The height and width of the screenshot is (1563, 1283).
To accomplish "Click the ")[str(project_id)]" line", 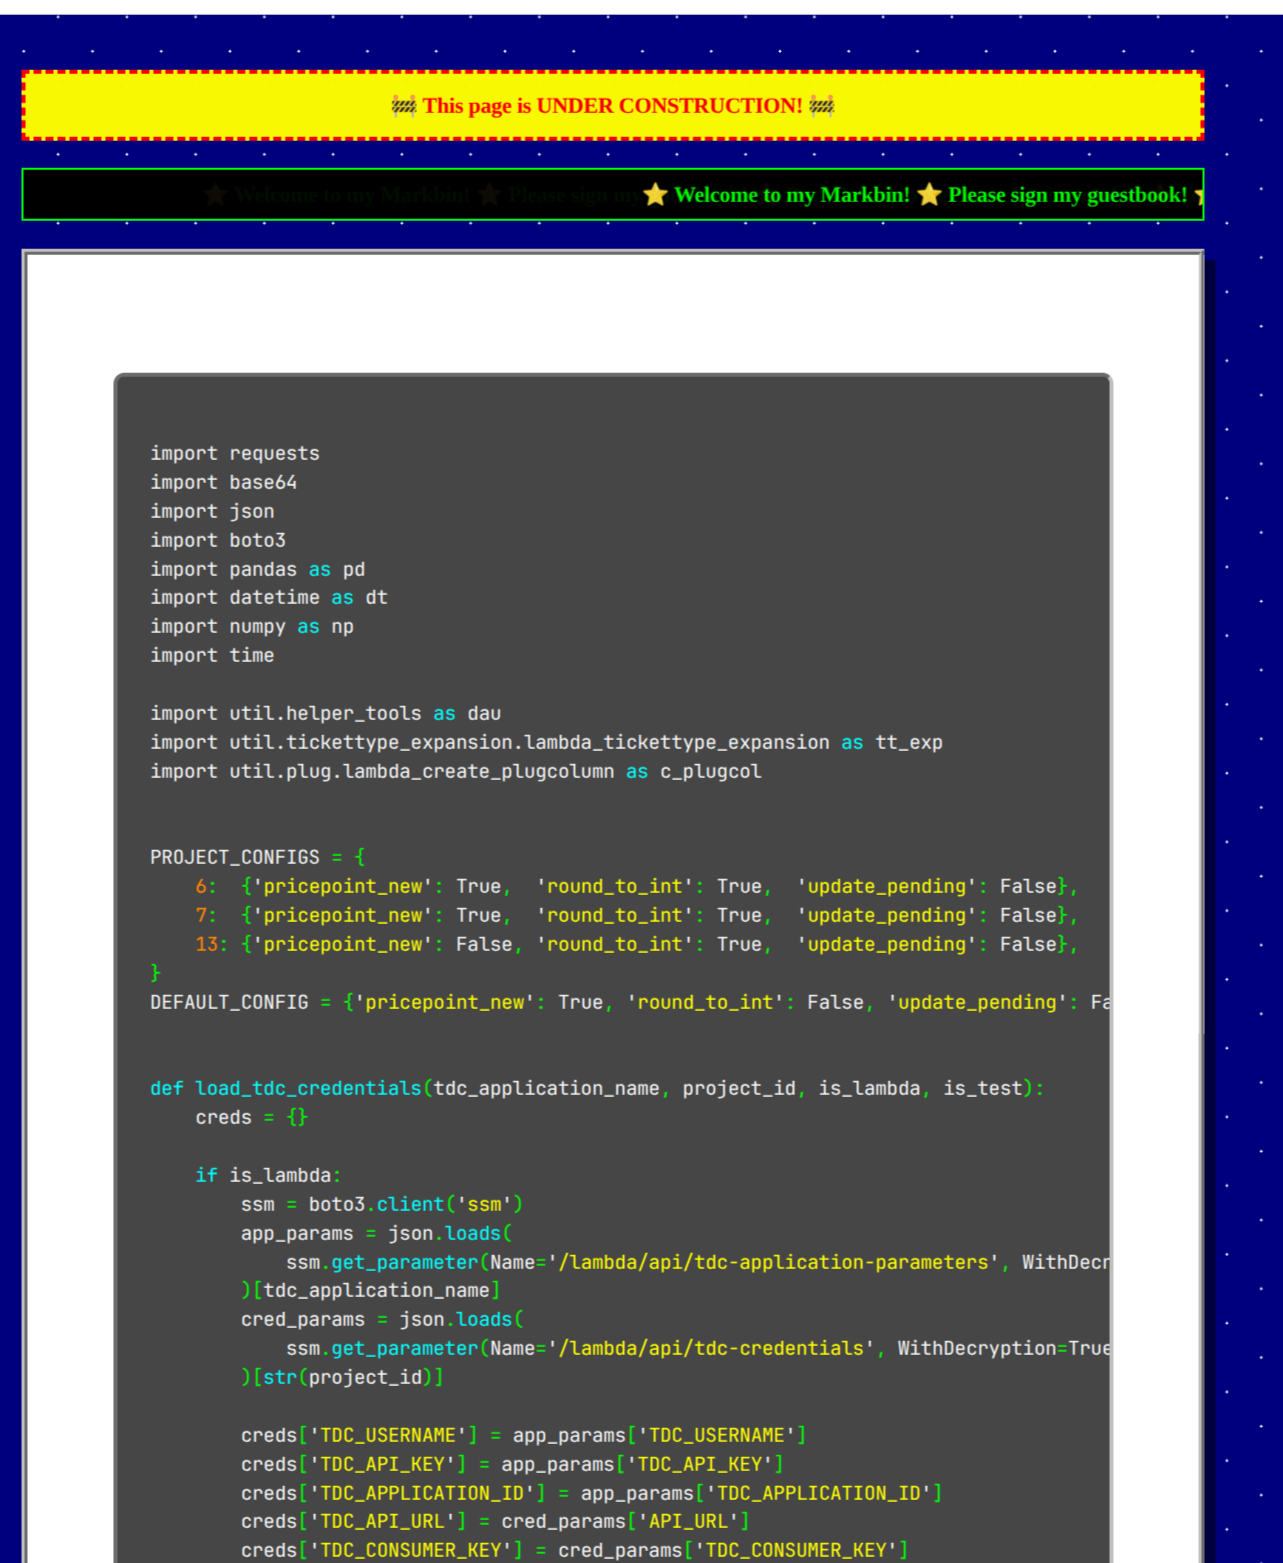I will (x=343, y=1377).
